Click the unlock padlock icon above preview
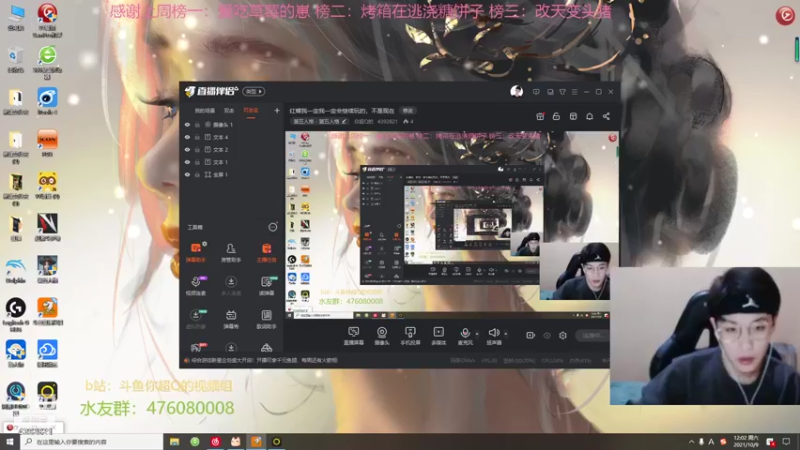The height and width of the screenshot is (450, 800). (x=556, y=116)
